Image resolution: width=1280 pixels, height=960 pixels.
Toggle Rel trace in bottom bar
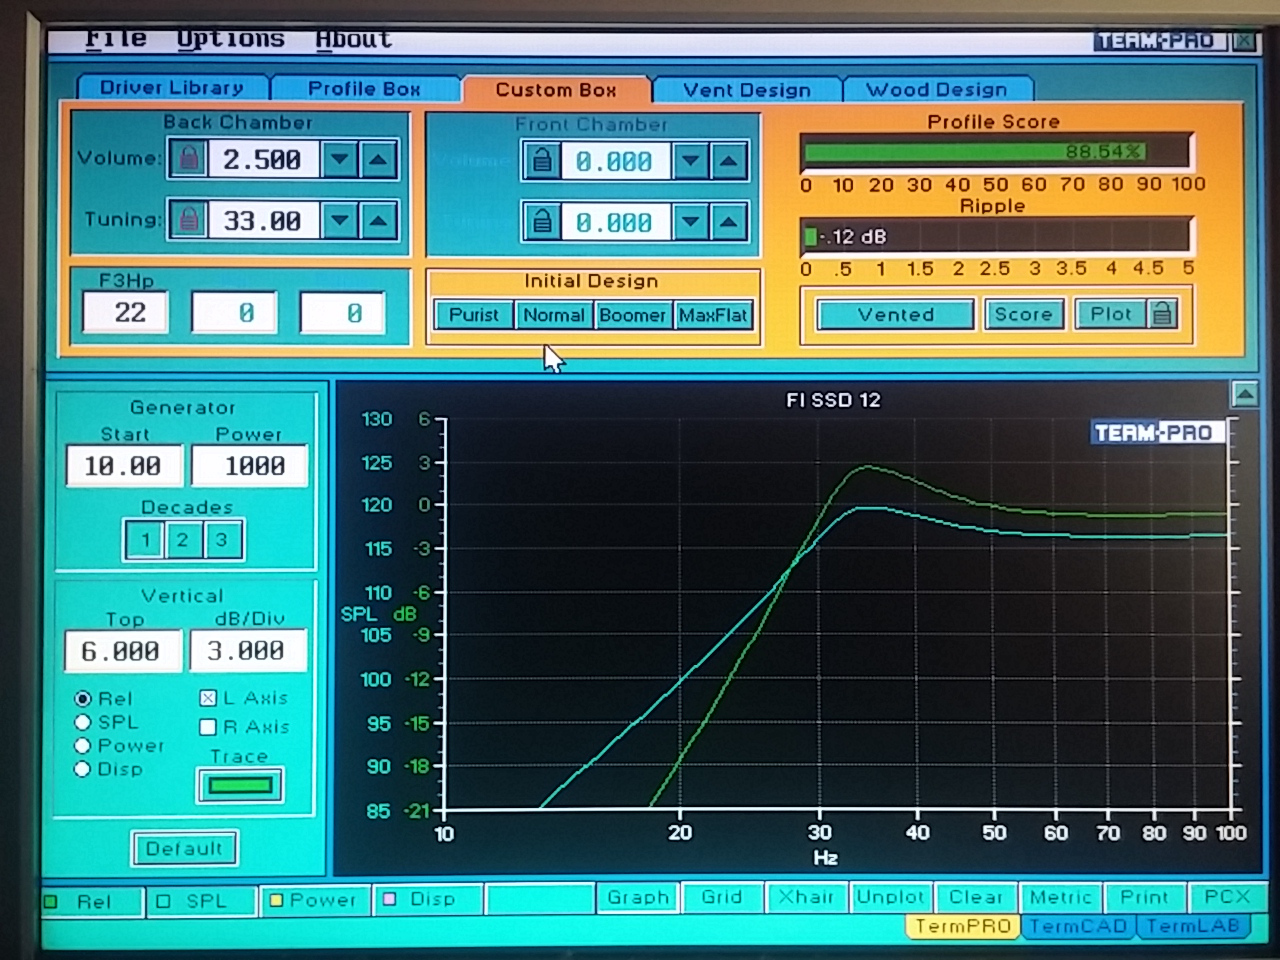[x=91, y=901]
